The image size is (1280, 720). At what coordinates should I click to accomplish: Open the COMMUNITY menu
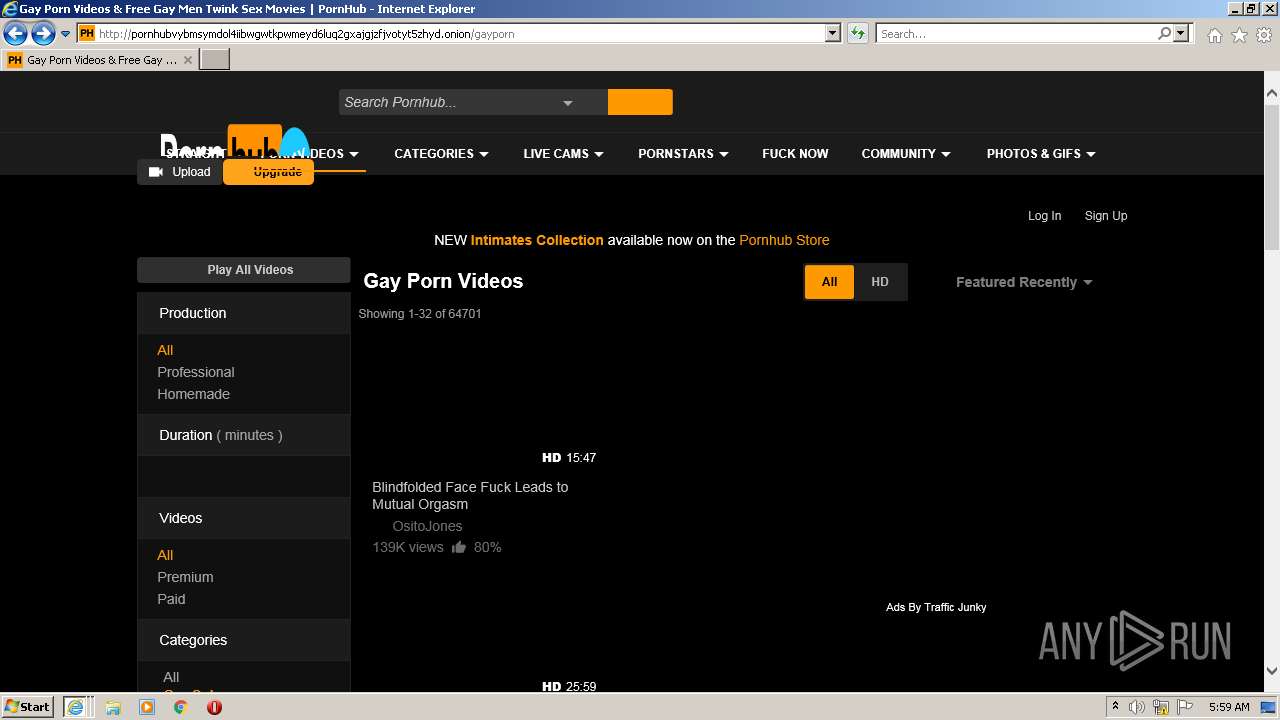tap(906, 154)
